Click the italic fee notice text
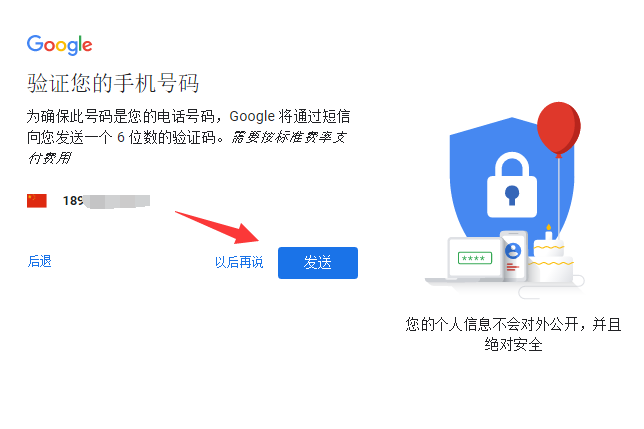Viewport: 644px width, 429px height. (x=187, y=147)
